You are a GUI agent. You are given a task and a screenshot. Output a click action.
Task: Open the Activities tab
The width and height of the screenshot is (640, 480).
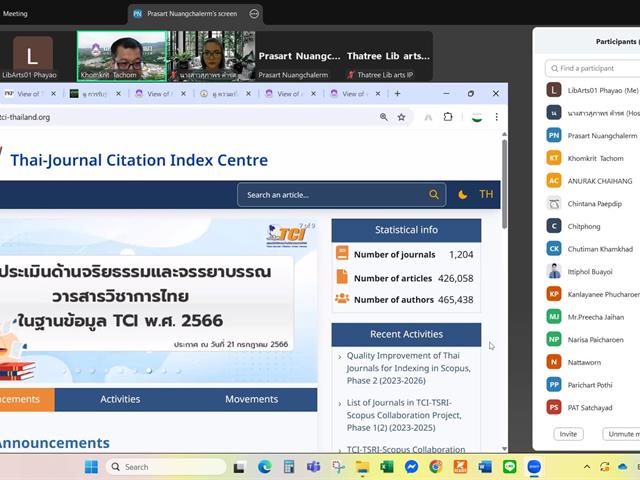(120, 399)
